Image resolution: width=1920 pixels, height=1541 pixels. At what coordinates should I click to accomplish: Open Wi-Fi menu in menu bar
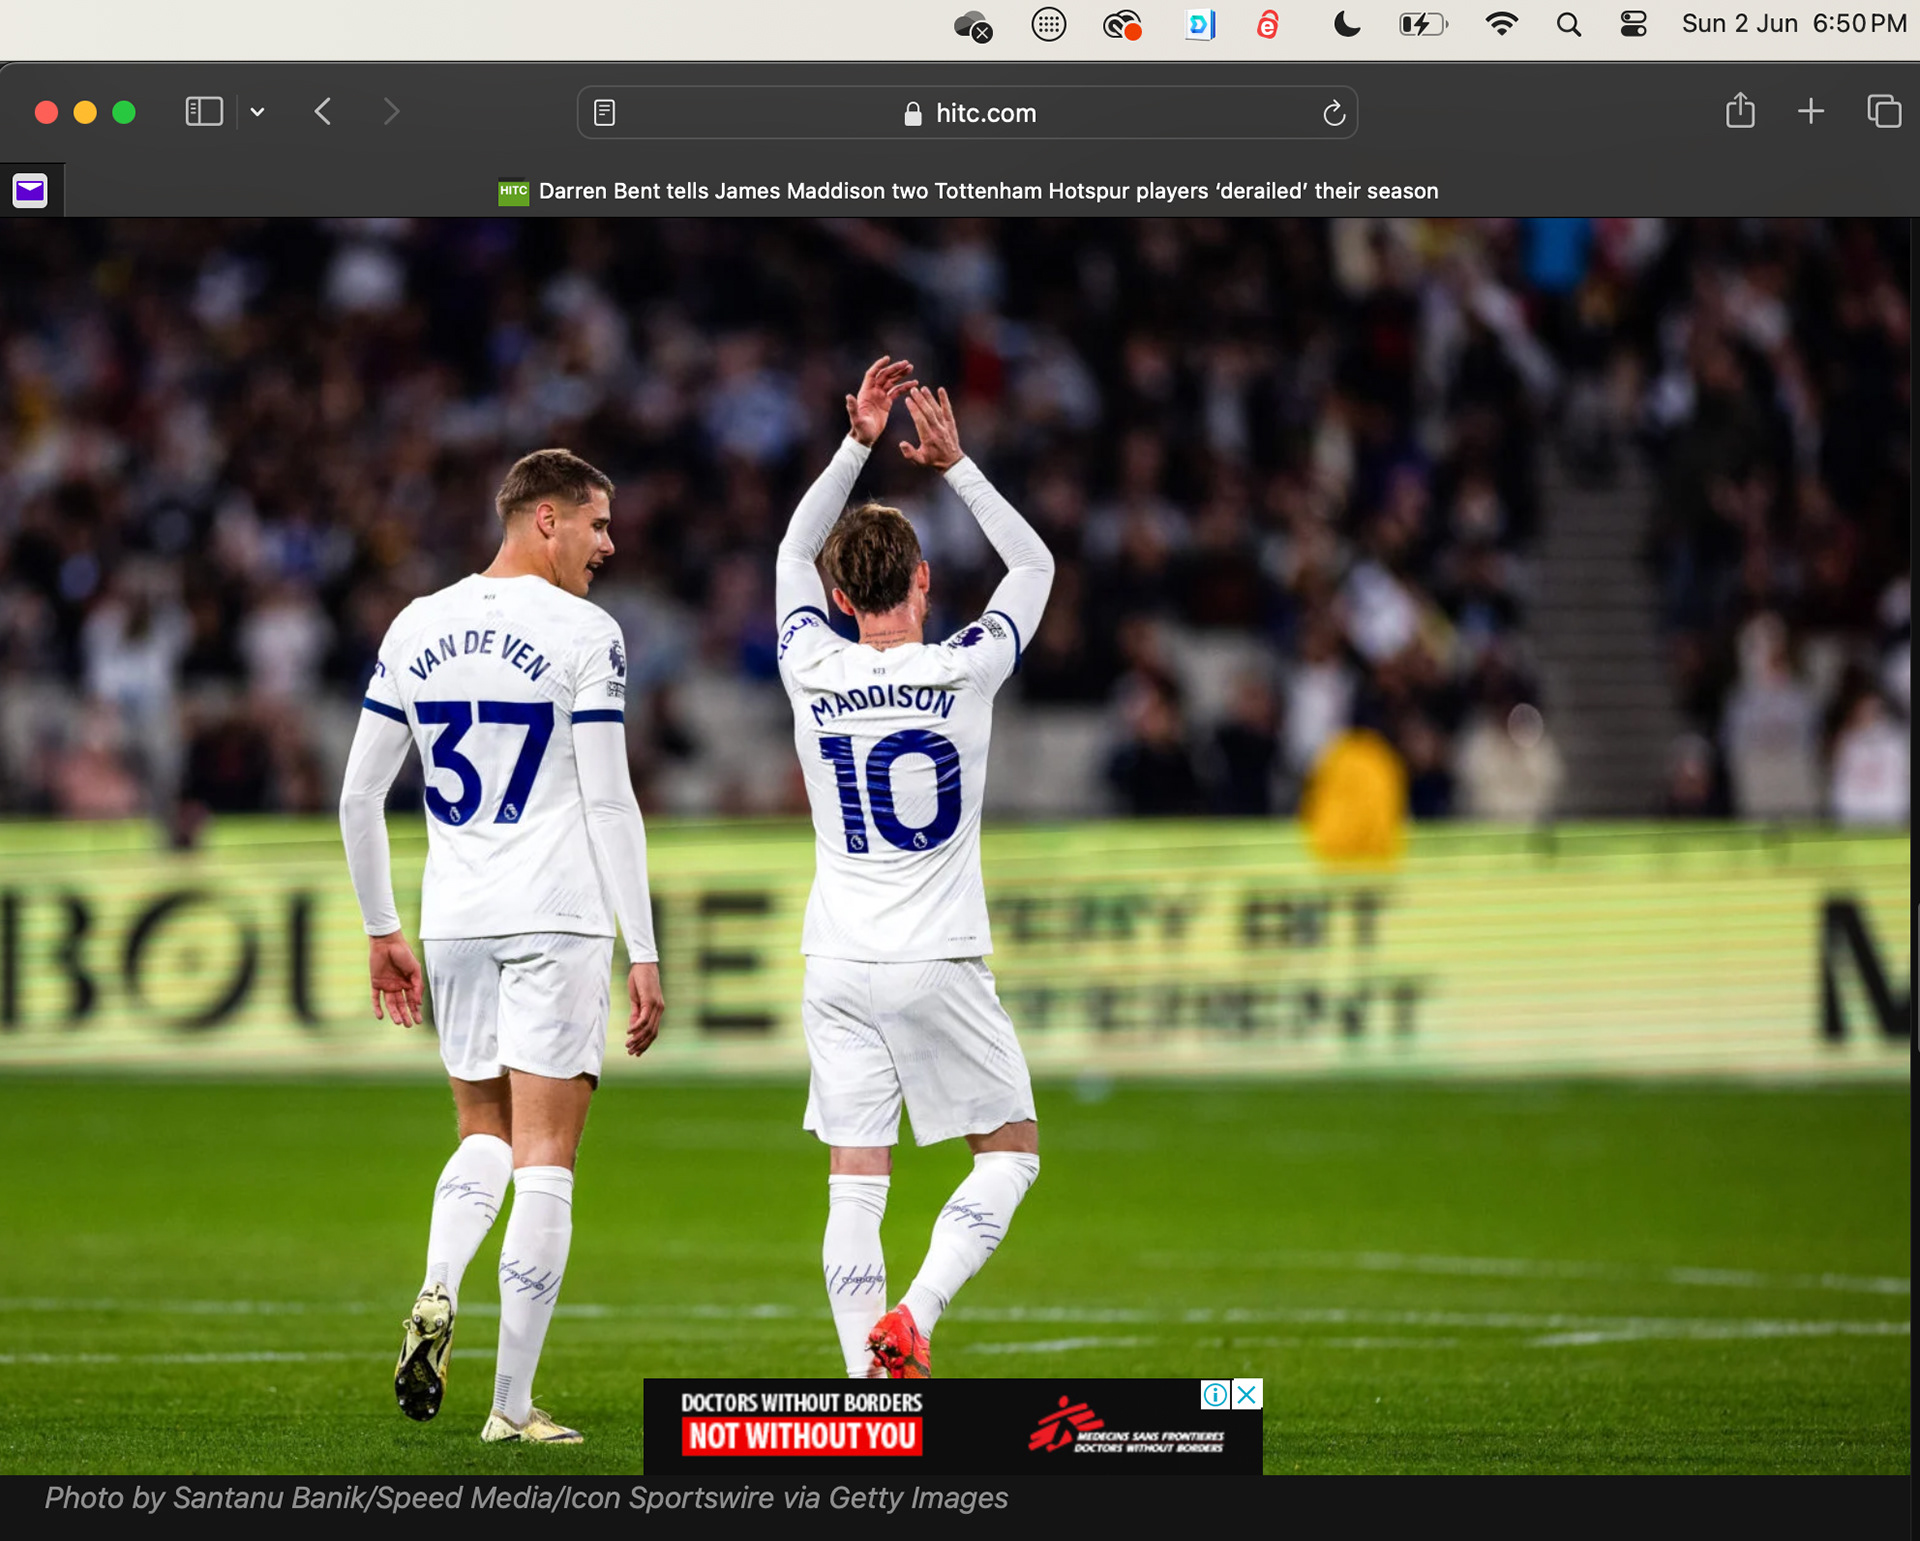(x=1501, y=24)
